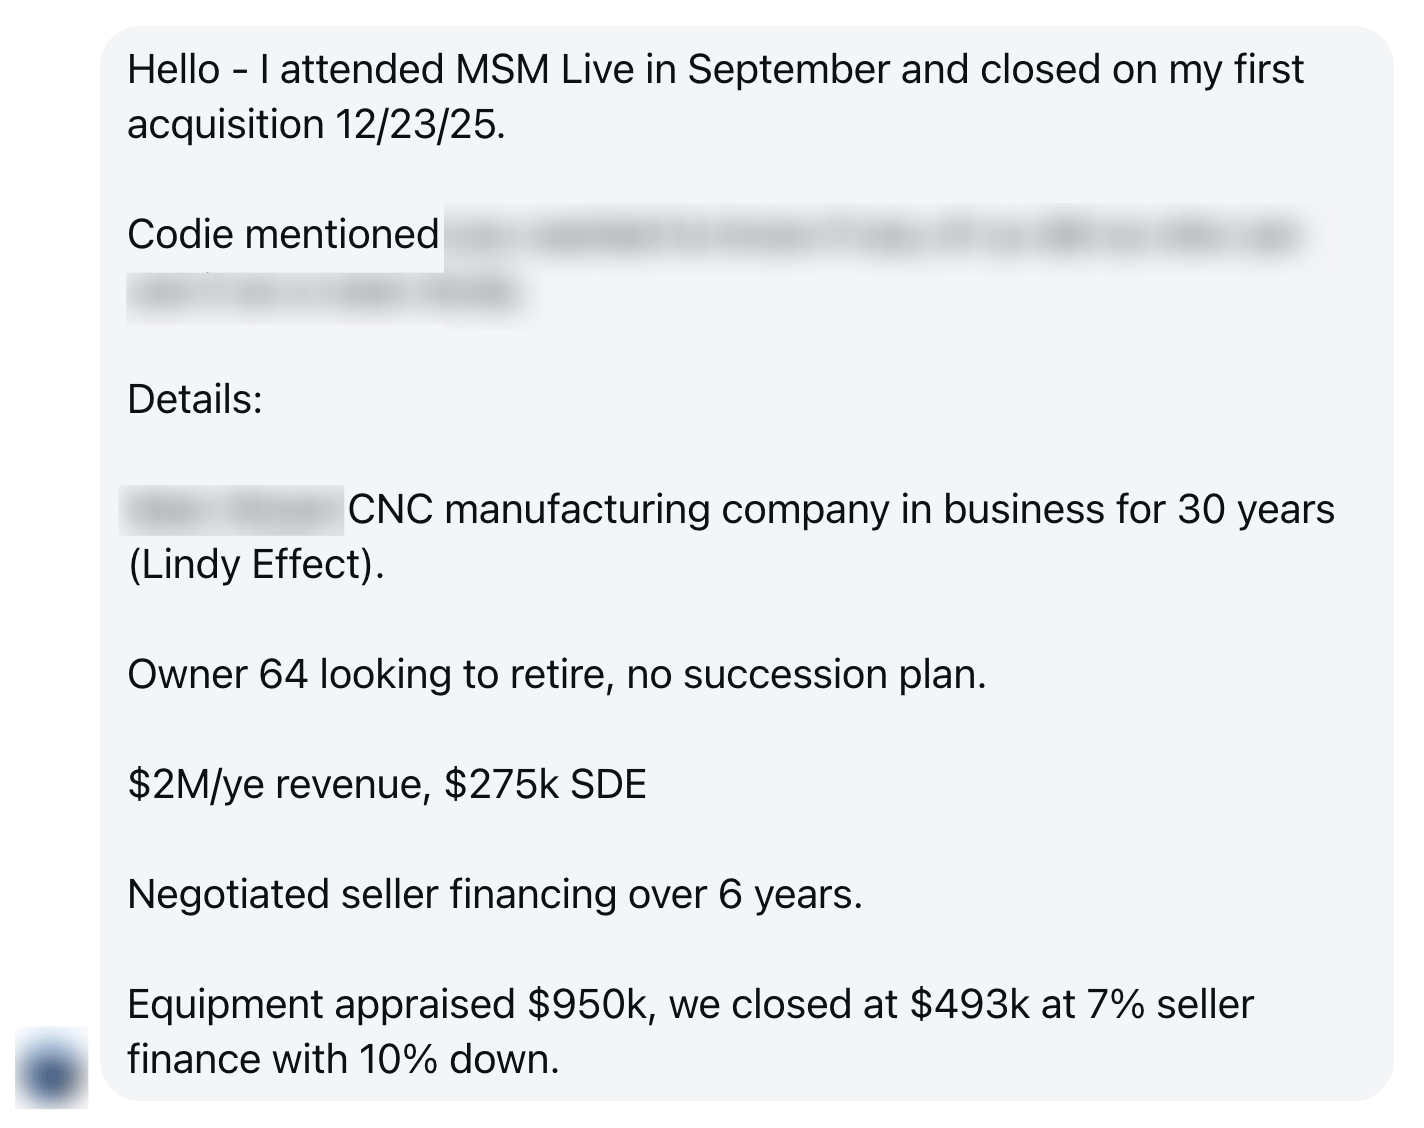Image resolution: width=1424 pixels, height=1128 pixels.
Task: Click the "$493k" closing price
Action: coord(970,1004)
